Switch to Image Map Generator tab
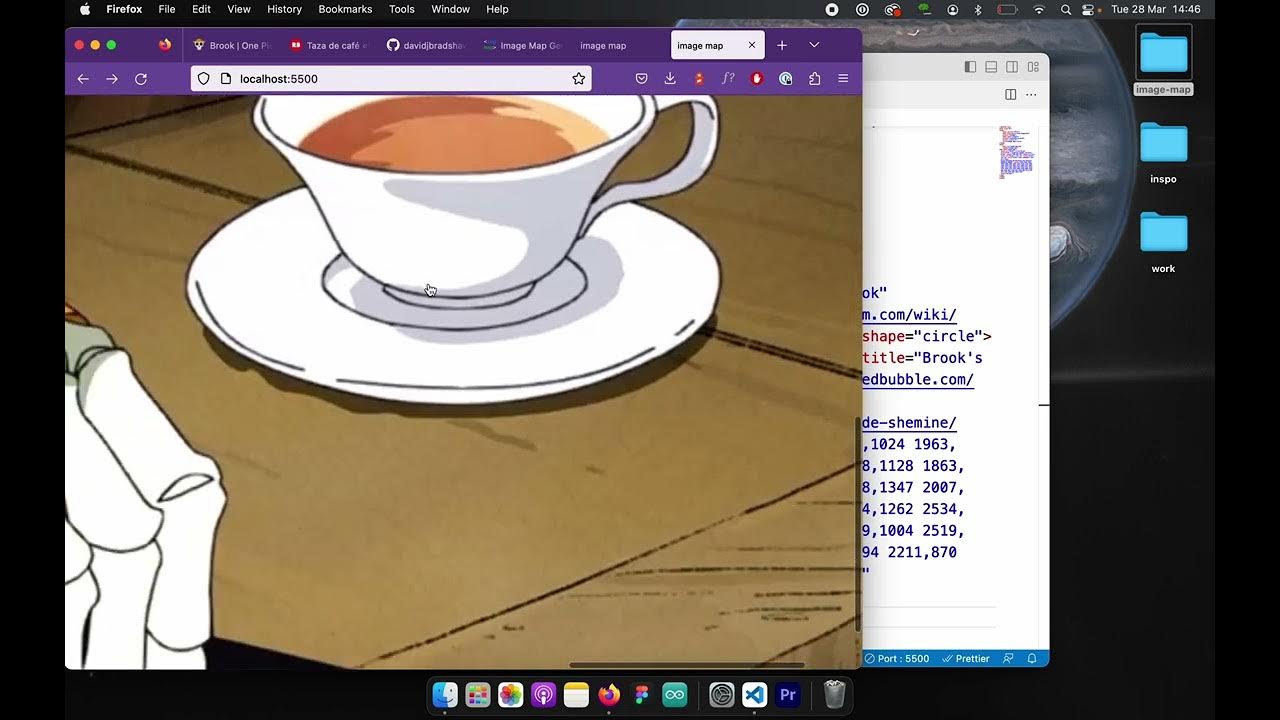Screen dimensions: 1280x720 pyautogui.click(x=523, y=45)
